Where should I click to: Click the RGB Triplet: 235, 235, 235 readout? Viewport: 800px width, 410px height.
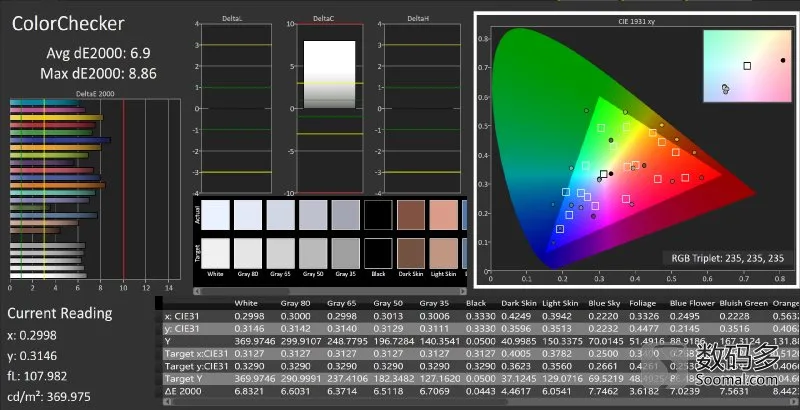coord(728,259)
